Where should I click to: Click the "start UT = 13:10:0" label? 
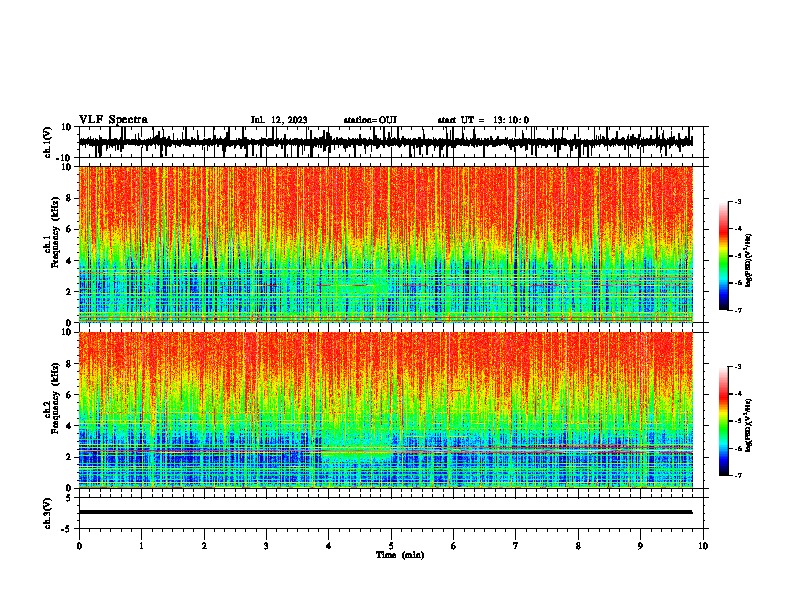pyautogui.click(x=483, y=120)
